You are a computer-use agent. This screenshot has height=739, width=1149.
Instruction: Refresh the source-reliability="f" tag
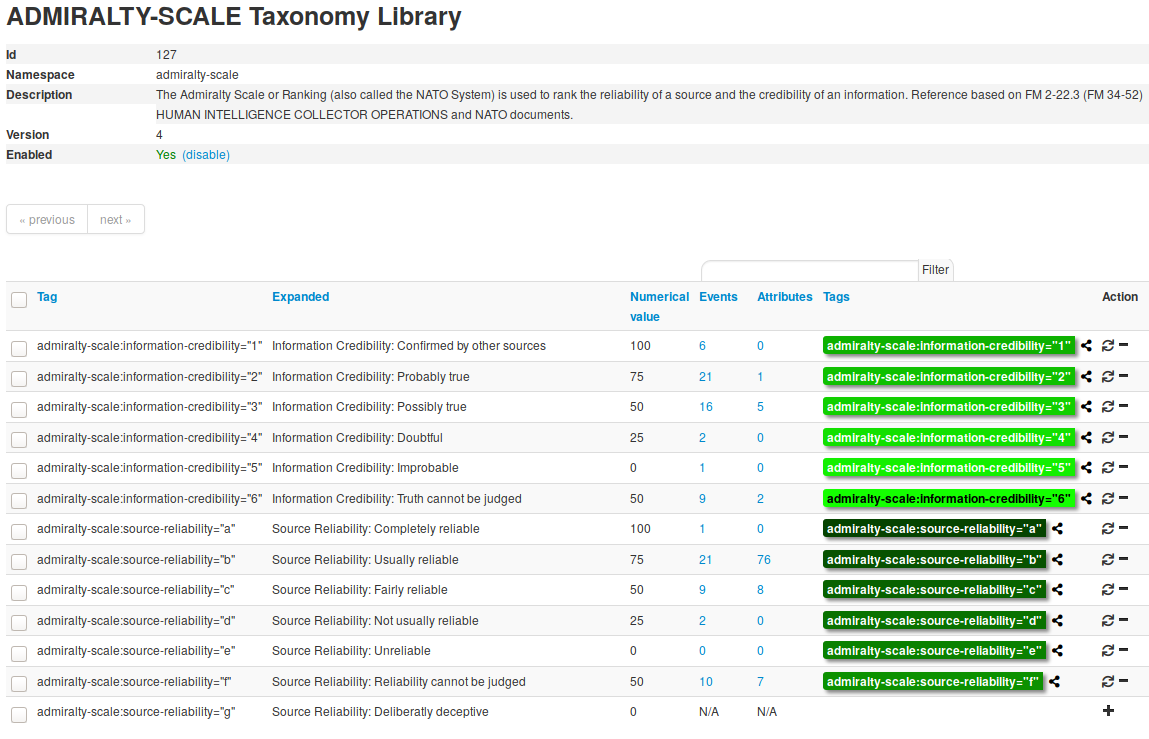click(1108, 682)
